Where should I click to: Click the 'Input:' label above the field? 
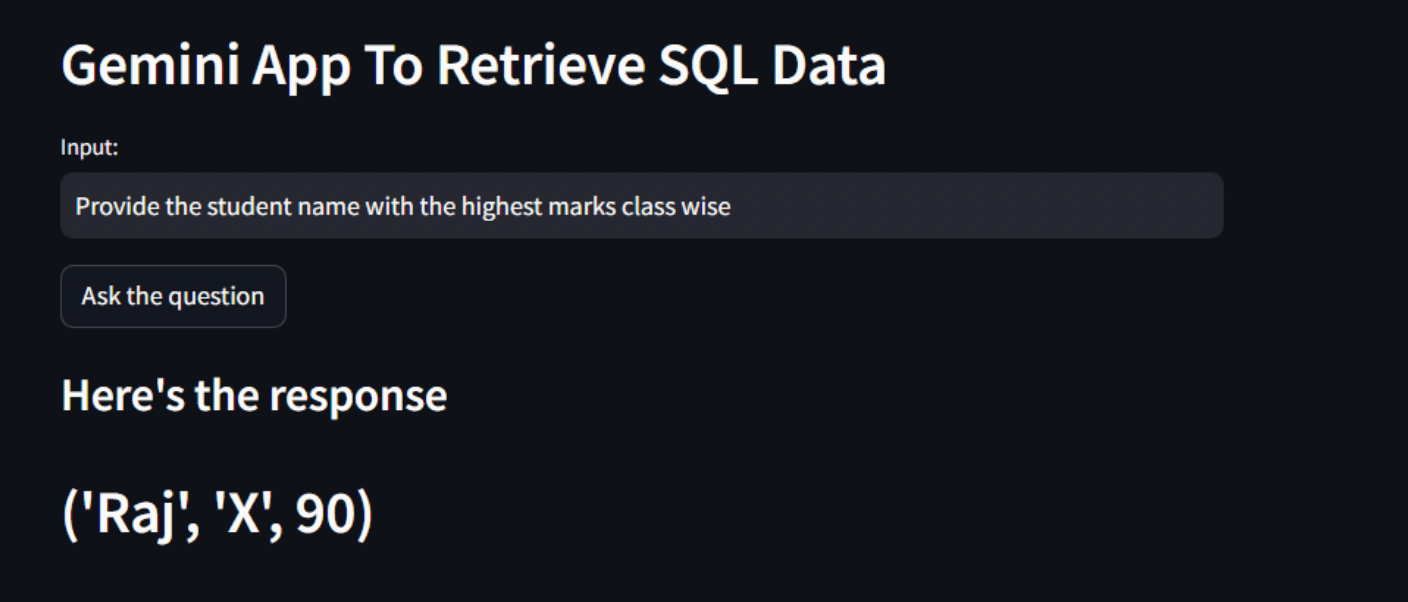coord(90,148)
